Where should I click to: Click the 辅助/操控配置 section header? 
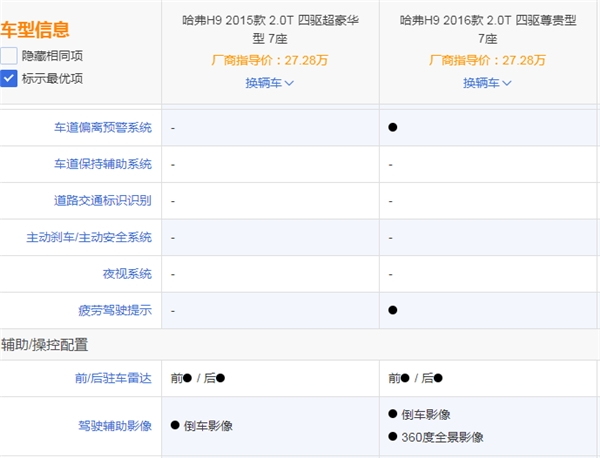click(45, 345)
